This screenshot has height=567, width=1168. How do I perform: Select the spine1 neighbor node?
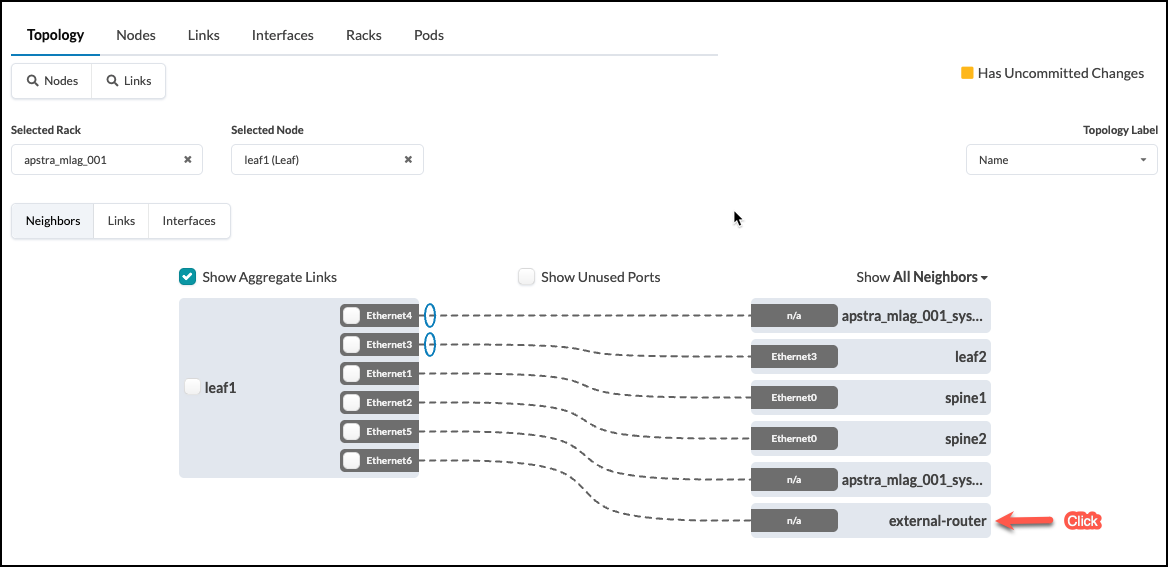pos(965,398)
